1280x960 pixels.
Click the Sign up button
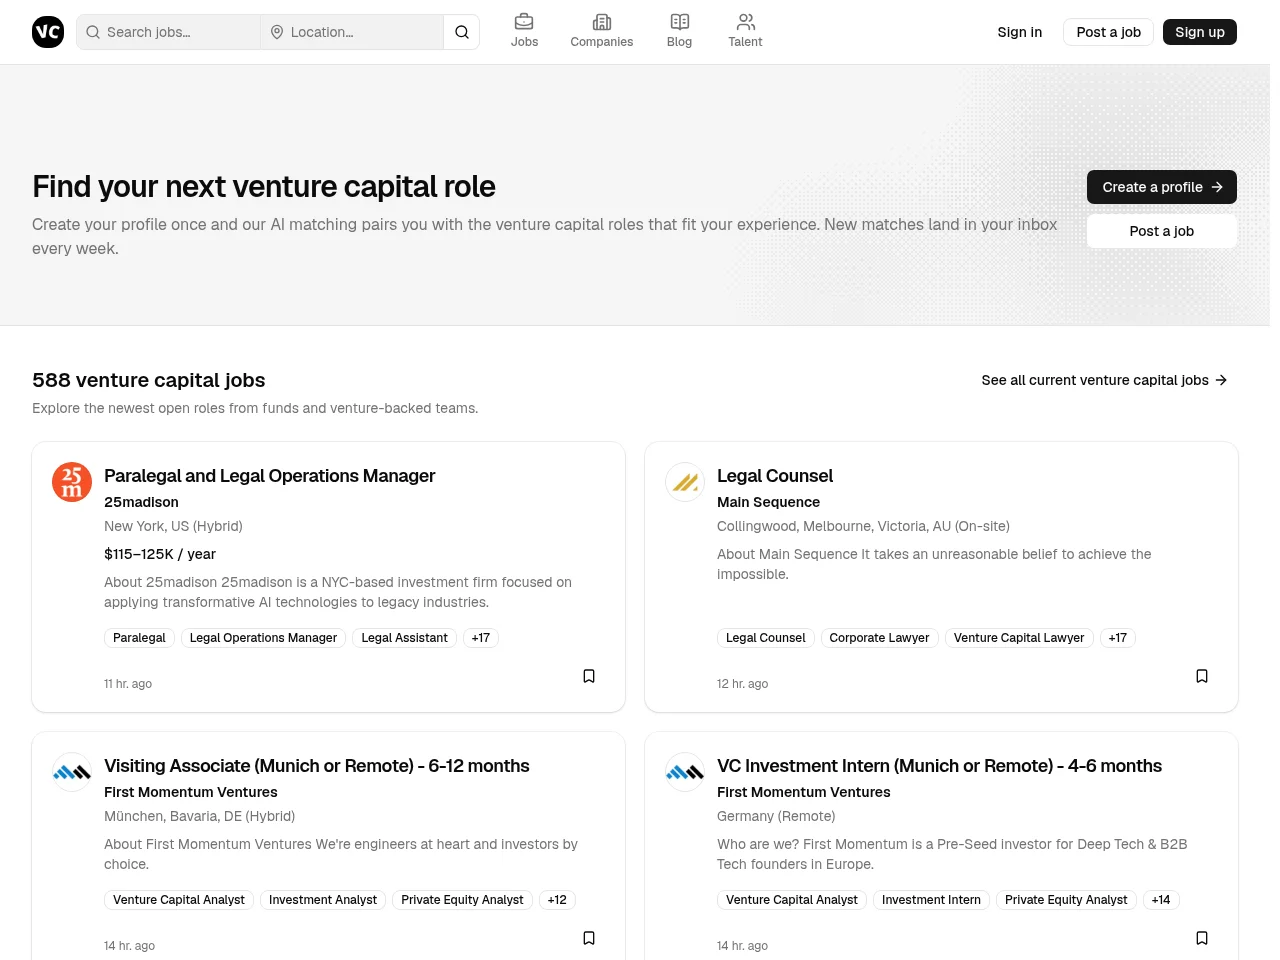[x=1200, y=32]
